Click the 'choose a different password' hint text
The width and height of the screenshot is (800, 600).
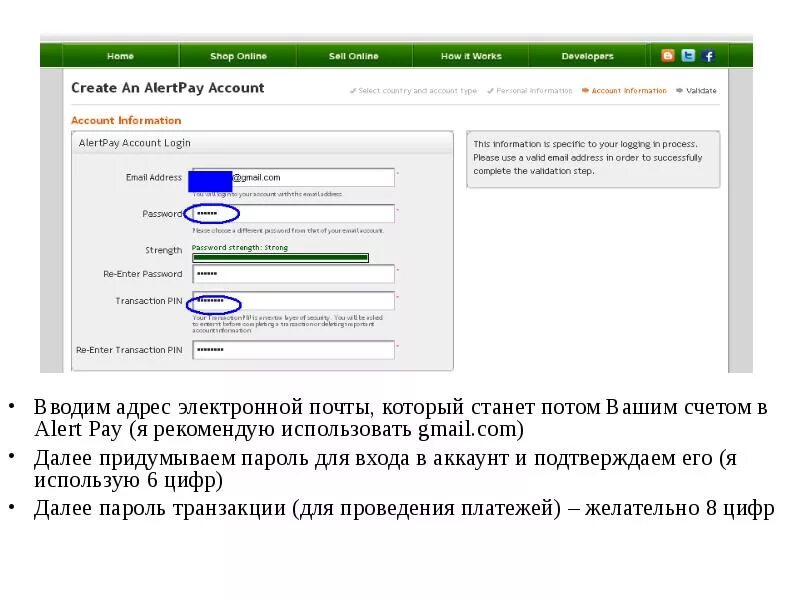(x=288, y=231)
